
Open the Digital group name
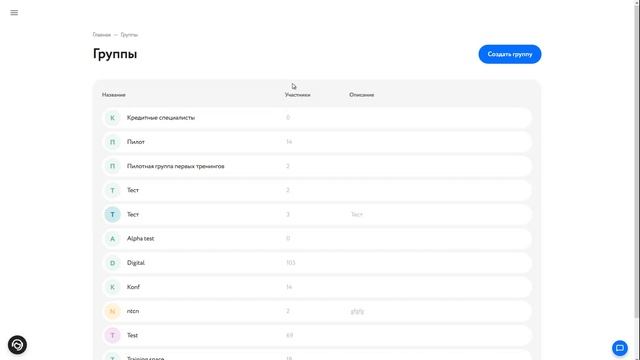point(136,263)
